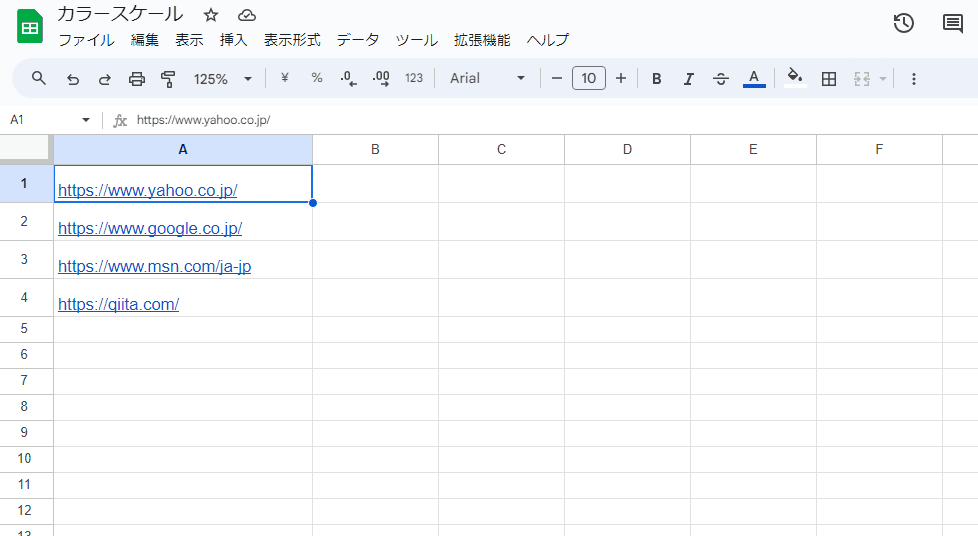Follow the google.co.jp link in A2
The width and height of the screenshot is (978, 536).
pos(150,228)
